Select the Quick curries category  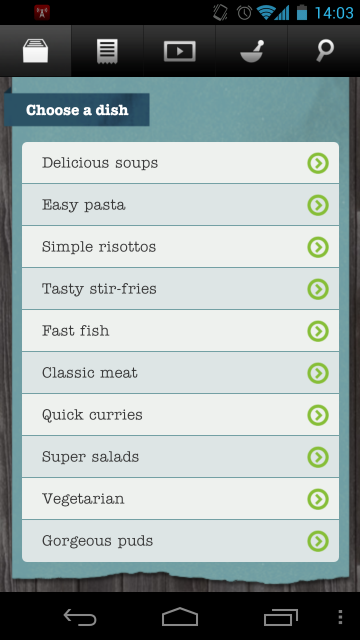point(180,415)
